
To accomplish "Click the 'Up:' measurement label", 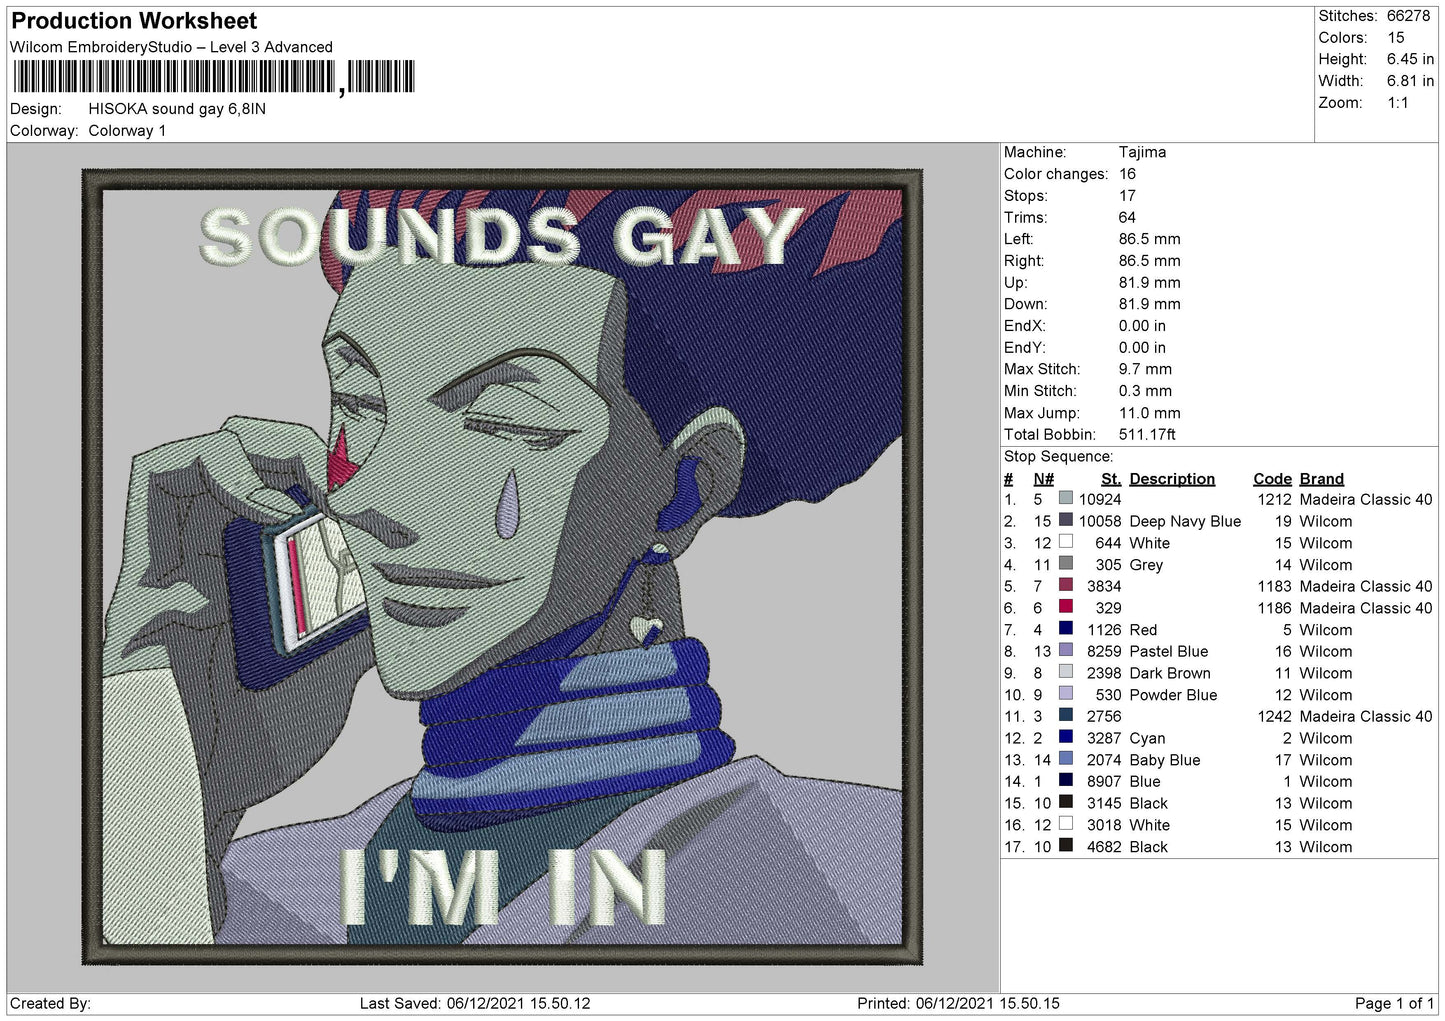I will (x=1016, y=283).
